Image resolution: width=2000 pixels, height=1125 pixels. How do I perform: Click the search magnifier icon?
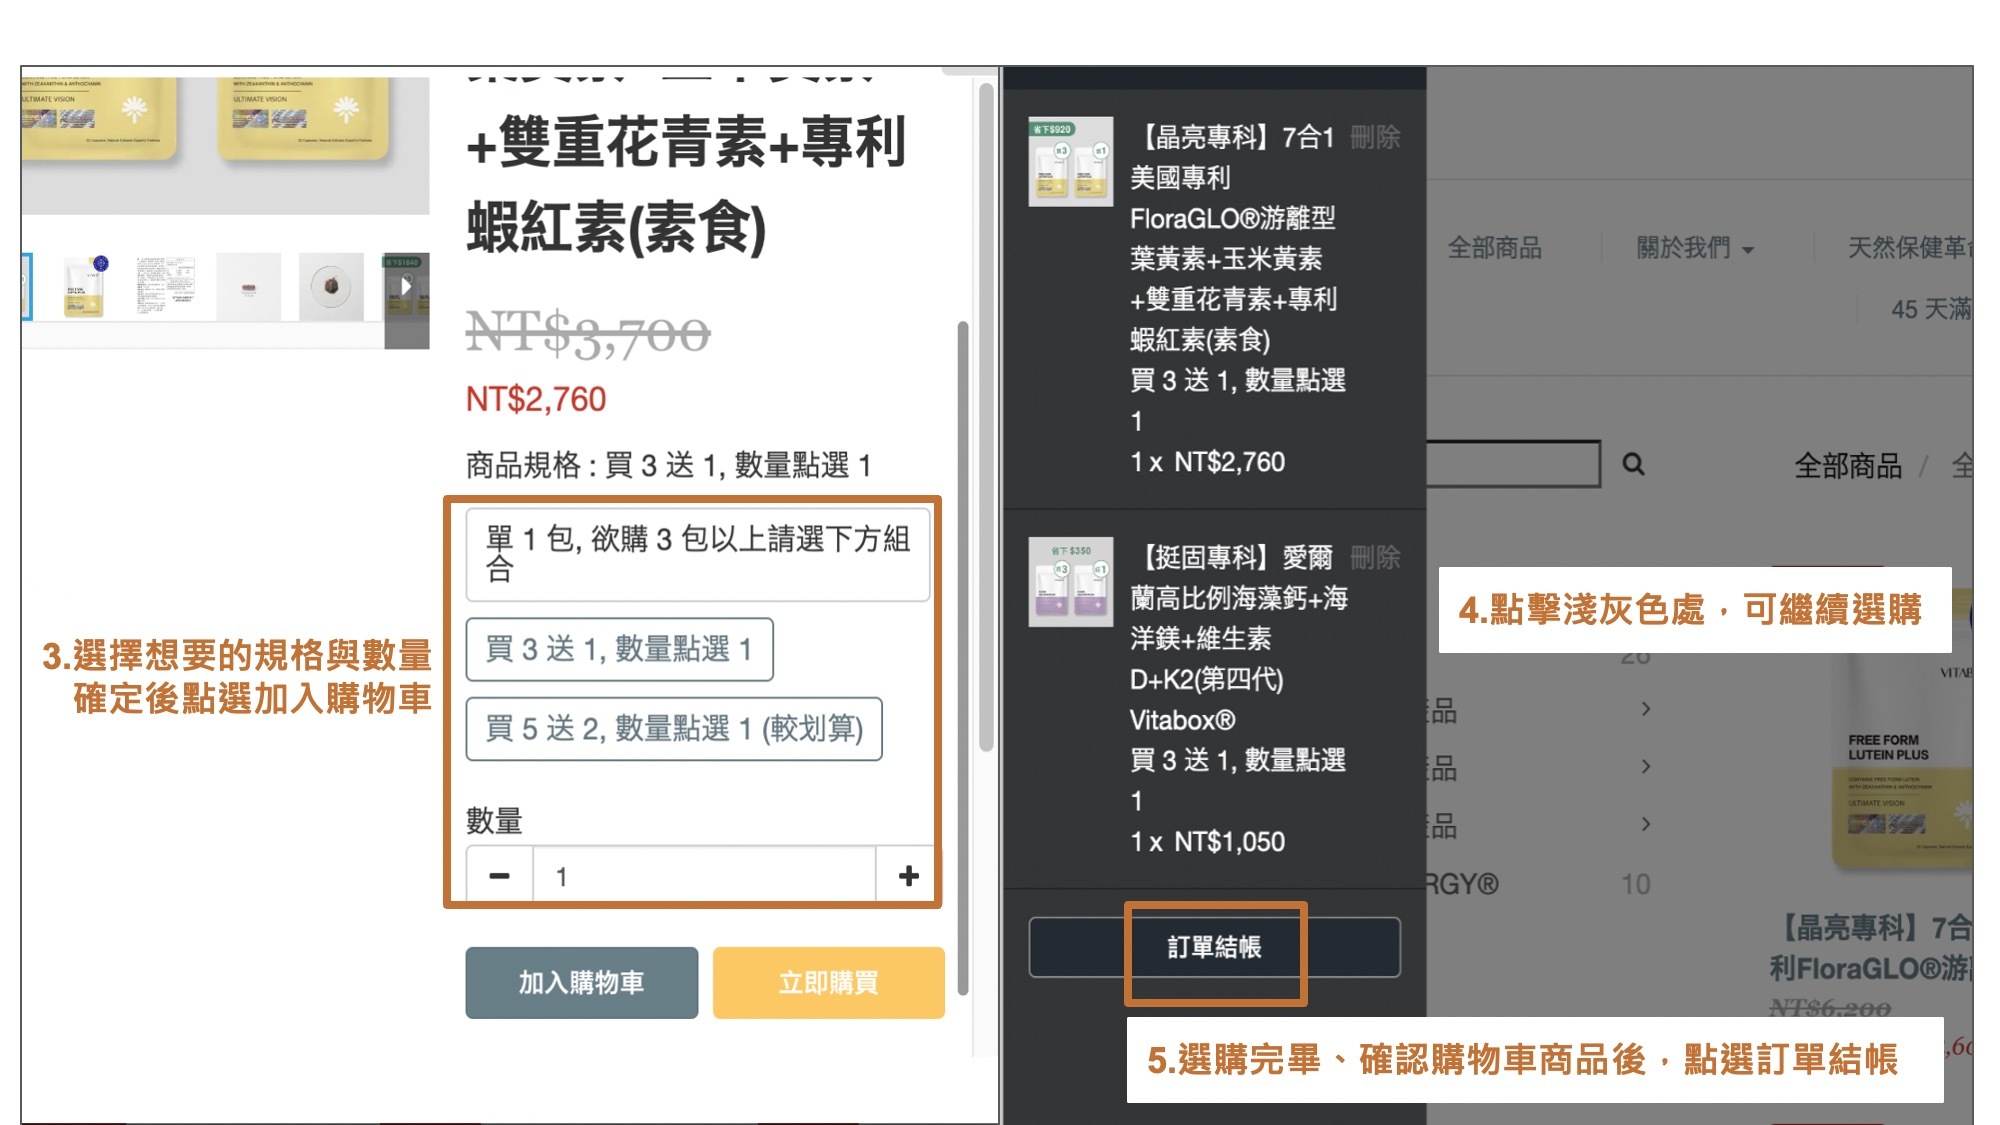[x=1633, y=464]
